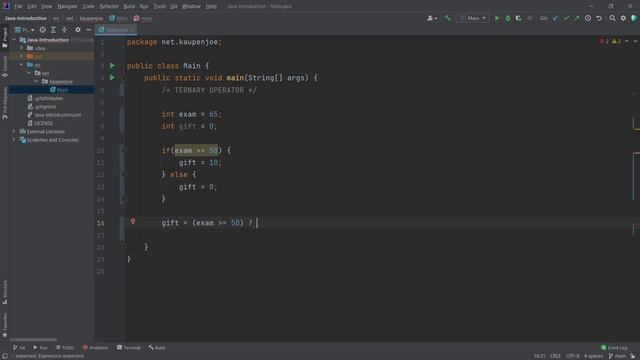The width and height of the screenshot is (640, 360).
Task: Open the Terminal tool window tab
Action: 129,348
